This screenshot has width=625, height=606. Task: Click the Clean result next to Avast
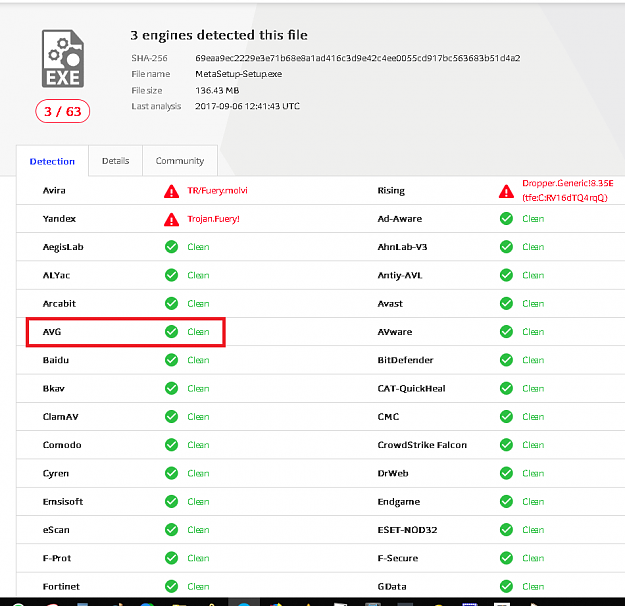click(533, 303)
